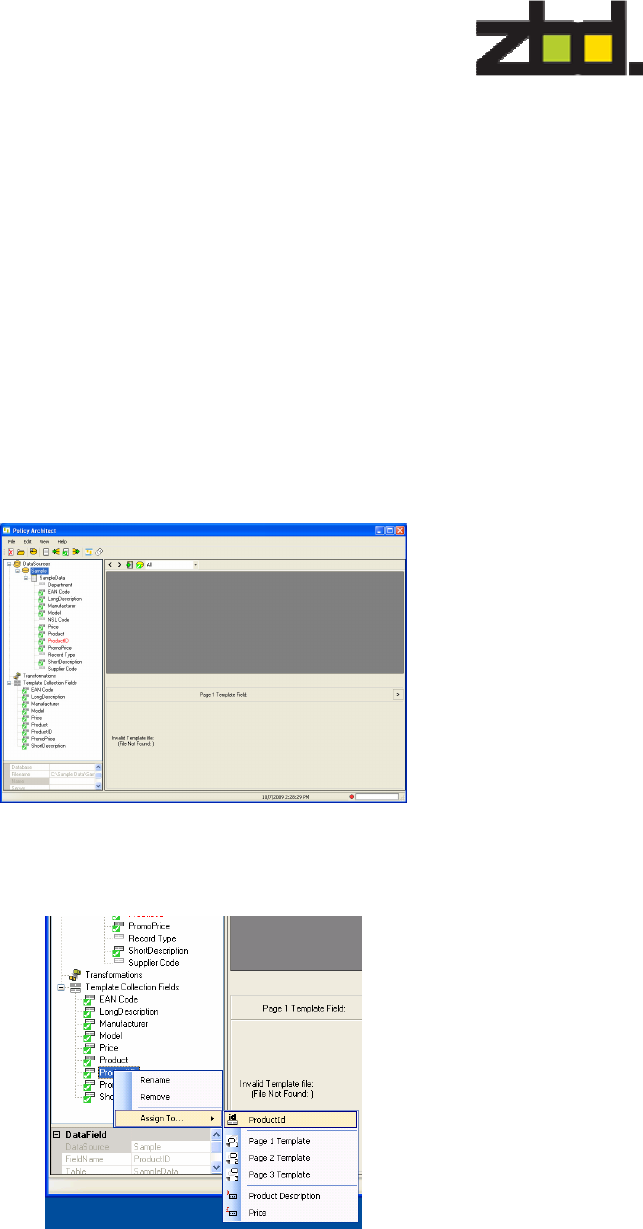Select LongDescription in the lower screenshot tree

(128, 1011)
